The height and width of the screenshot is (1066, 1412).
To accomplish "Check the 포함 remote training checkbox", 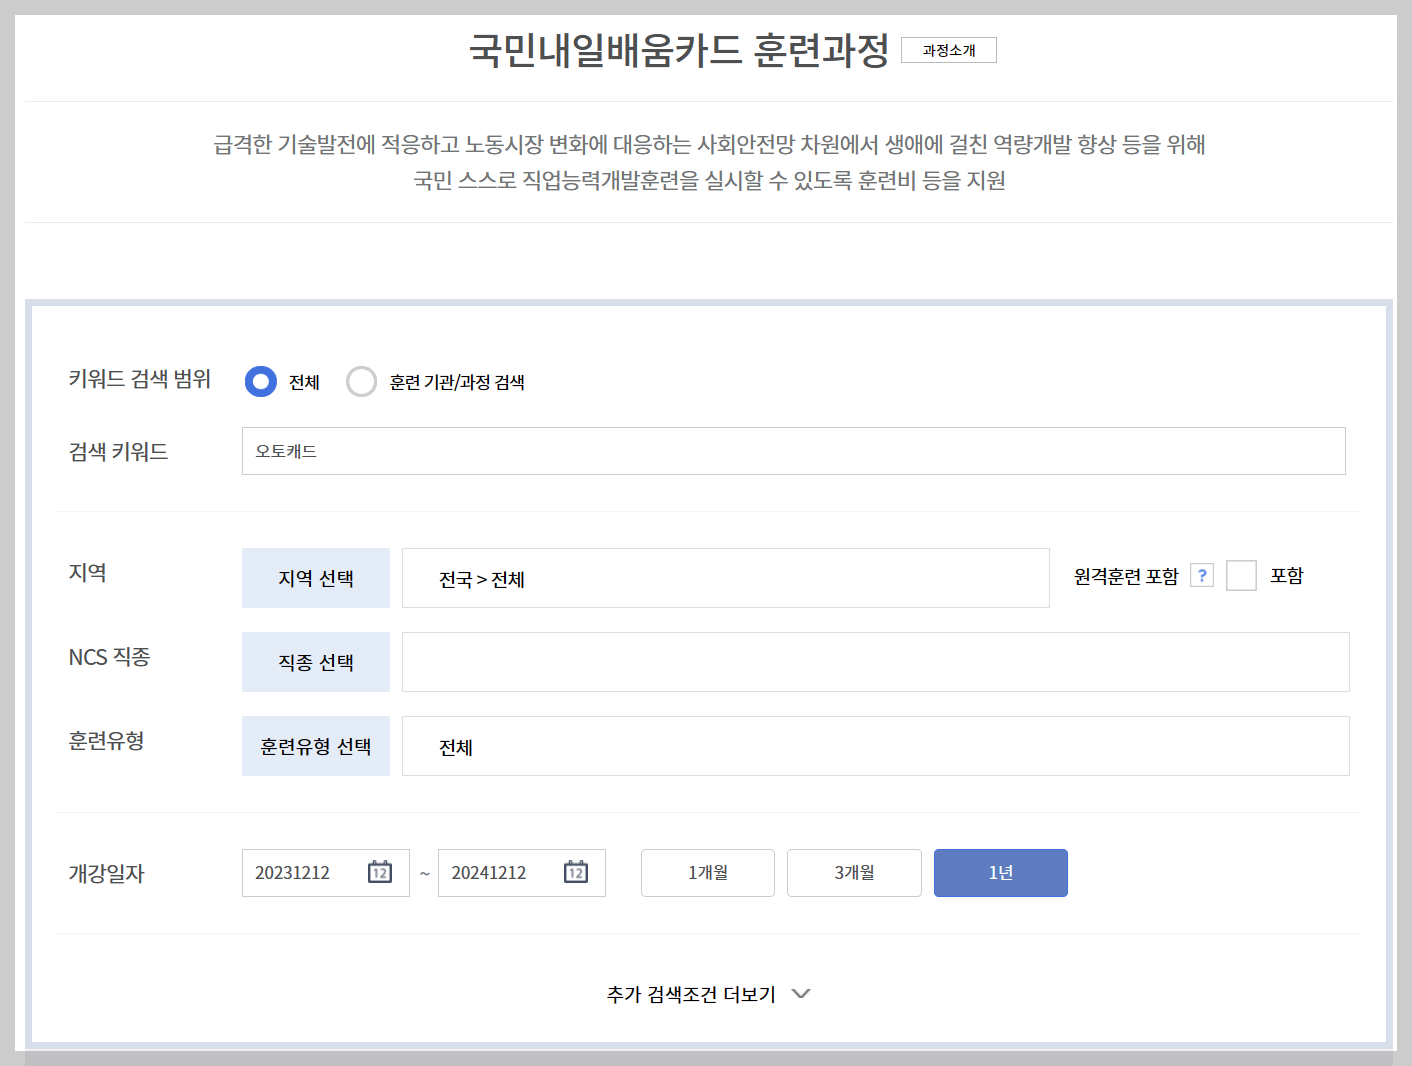I will [x=1241, y=576].
